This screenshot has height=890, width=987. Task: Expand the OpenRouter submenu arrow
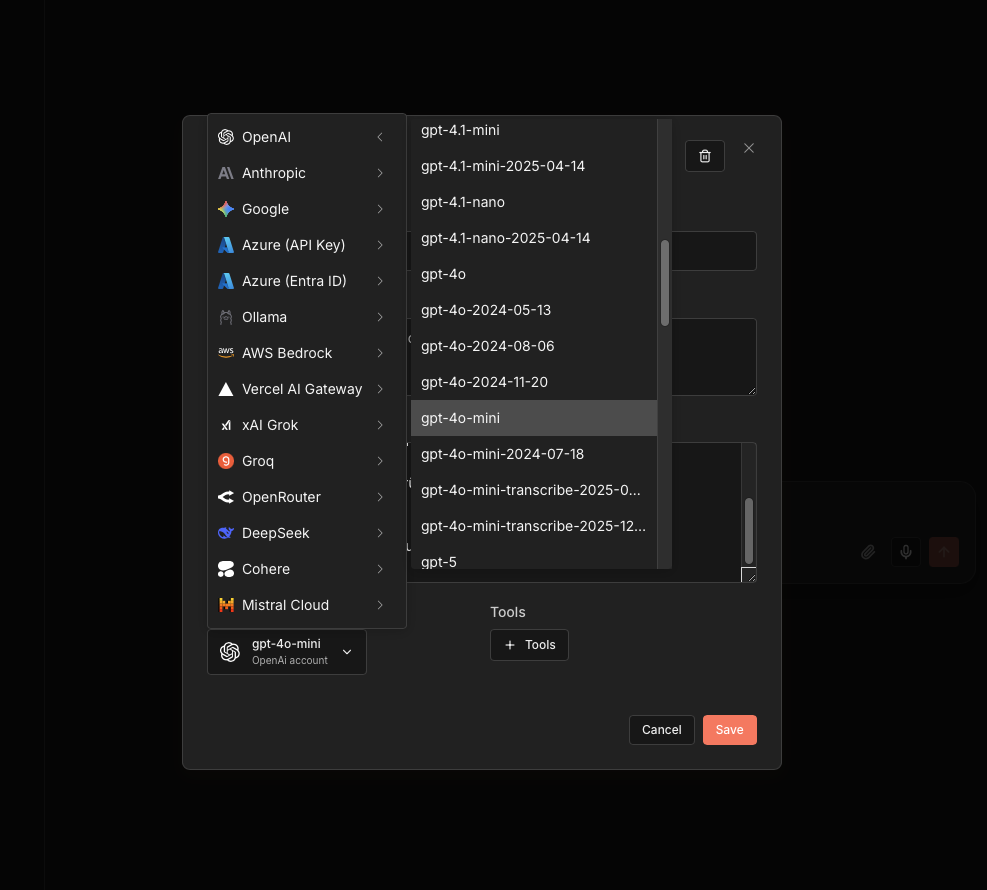coord(380,497)
